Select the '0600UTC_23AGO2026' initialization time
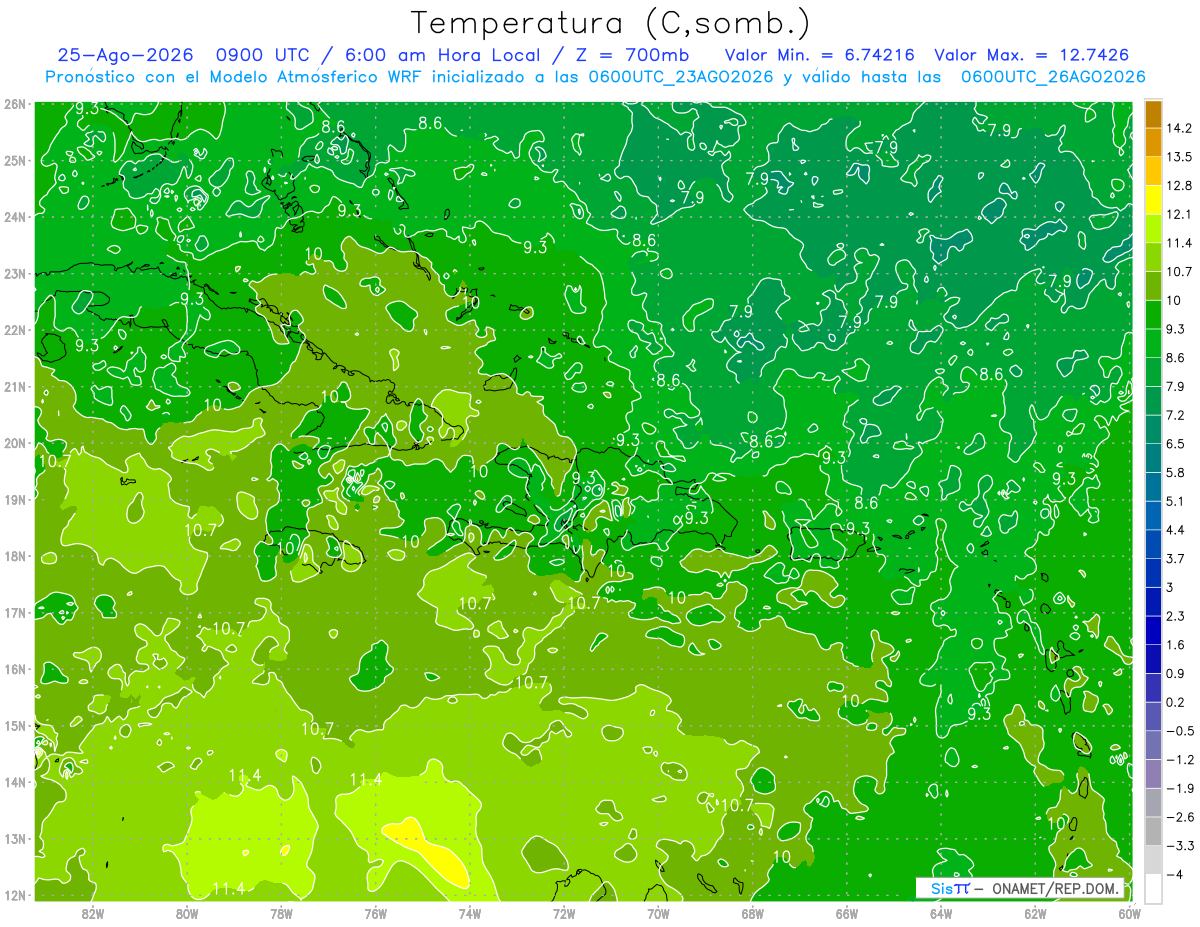This screenshot has height=927, width=1200. pyautogui.click(x=681, y=77)
